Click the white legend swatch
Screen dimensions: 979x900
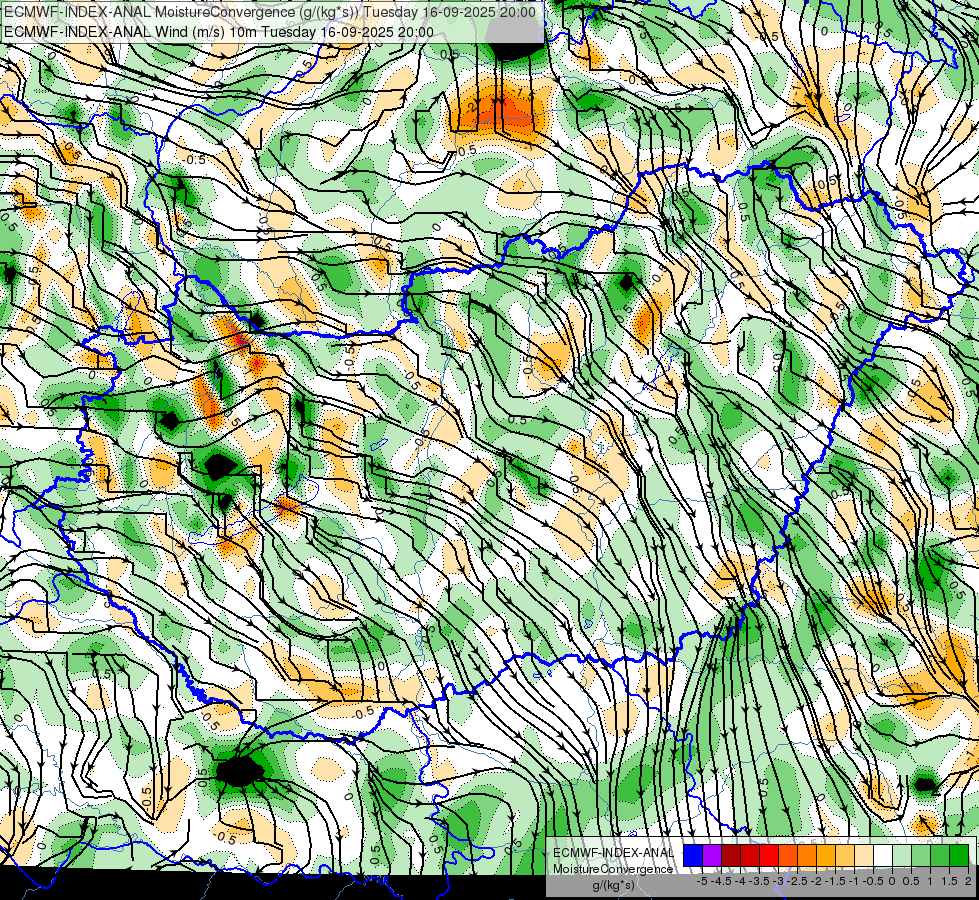click(883, 856)
